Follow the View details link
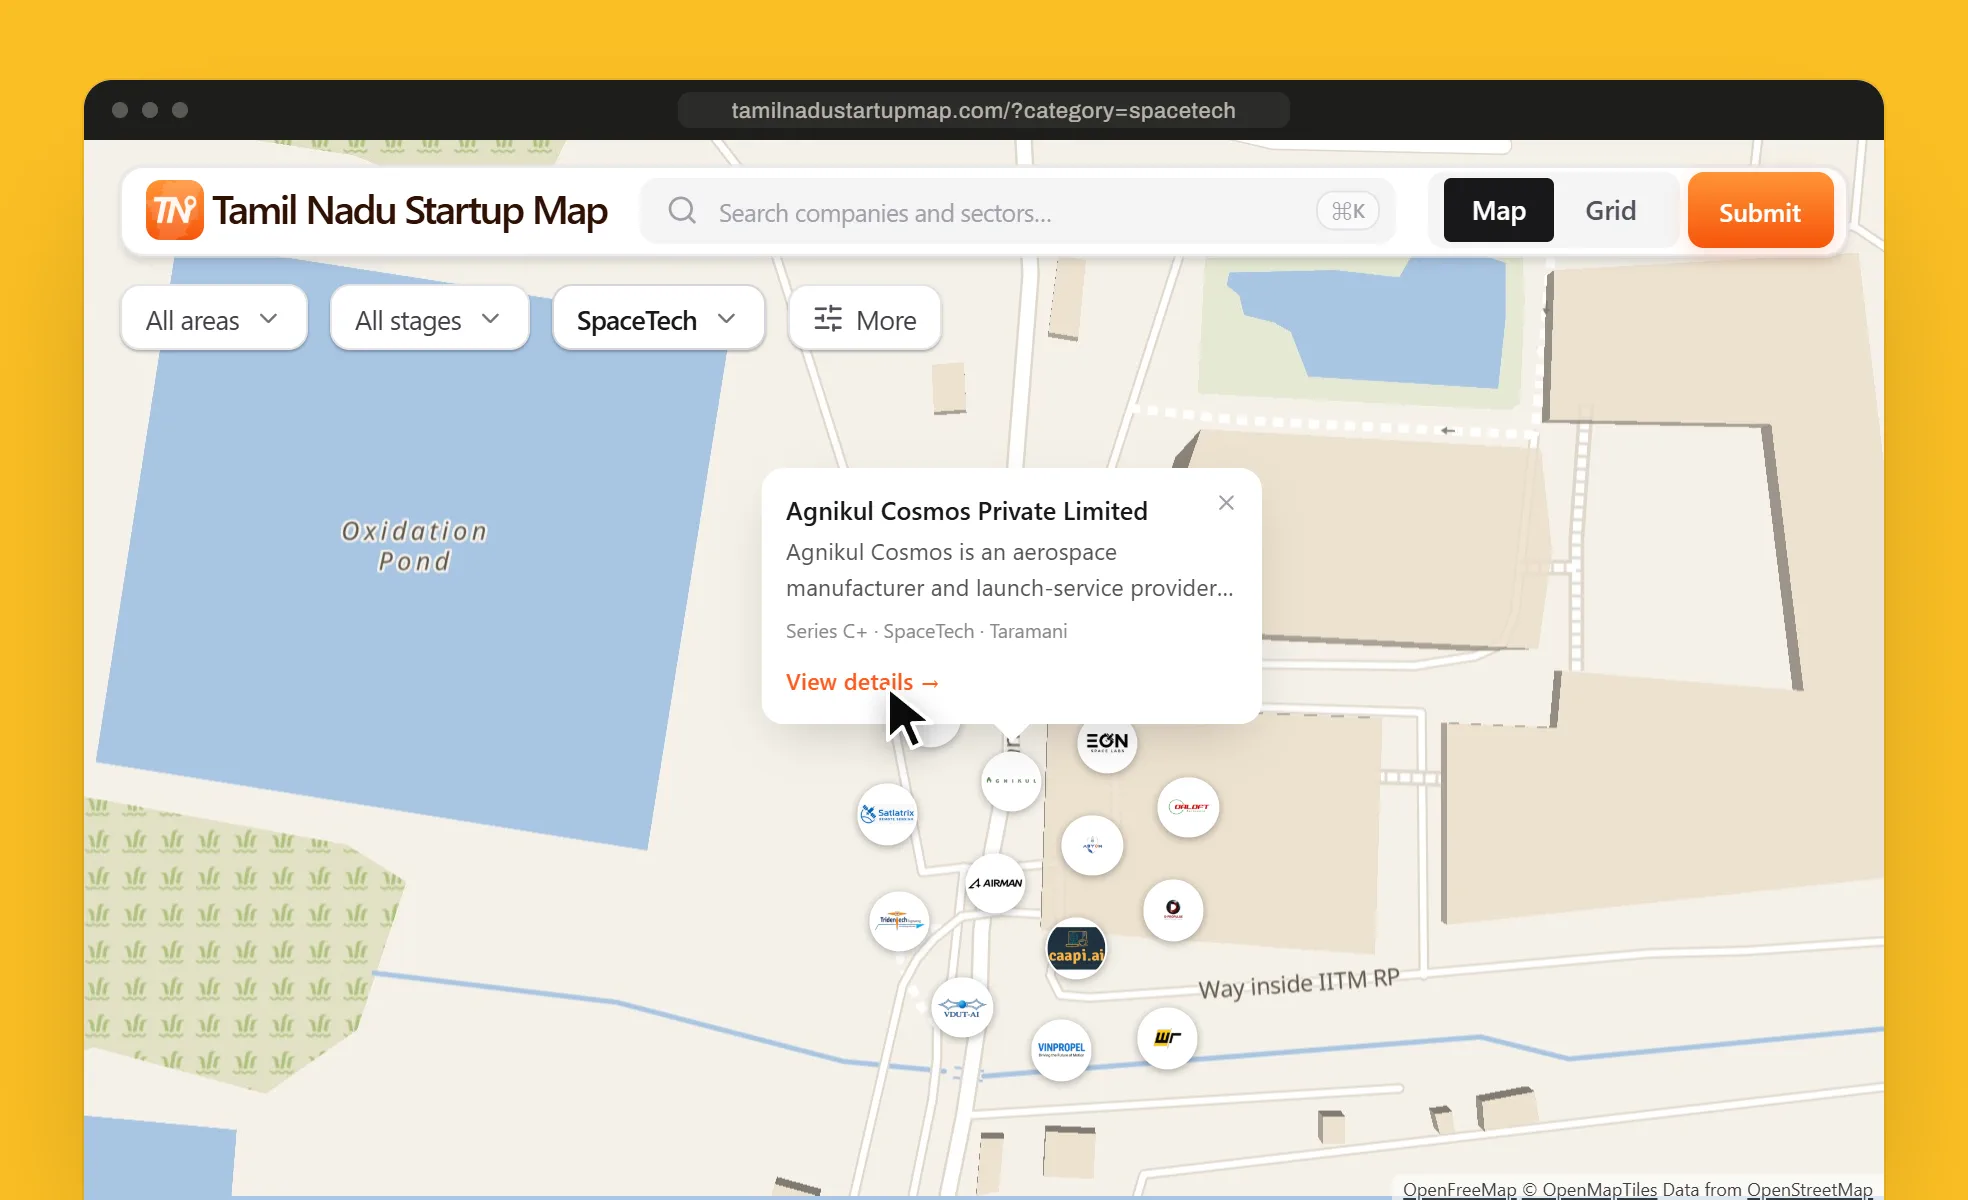This screenshot has width=1968, height=1200. pyautogui.click(x=863, y=682)
